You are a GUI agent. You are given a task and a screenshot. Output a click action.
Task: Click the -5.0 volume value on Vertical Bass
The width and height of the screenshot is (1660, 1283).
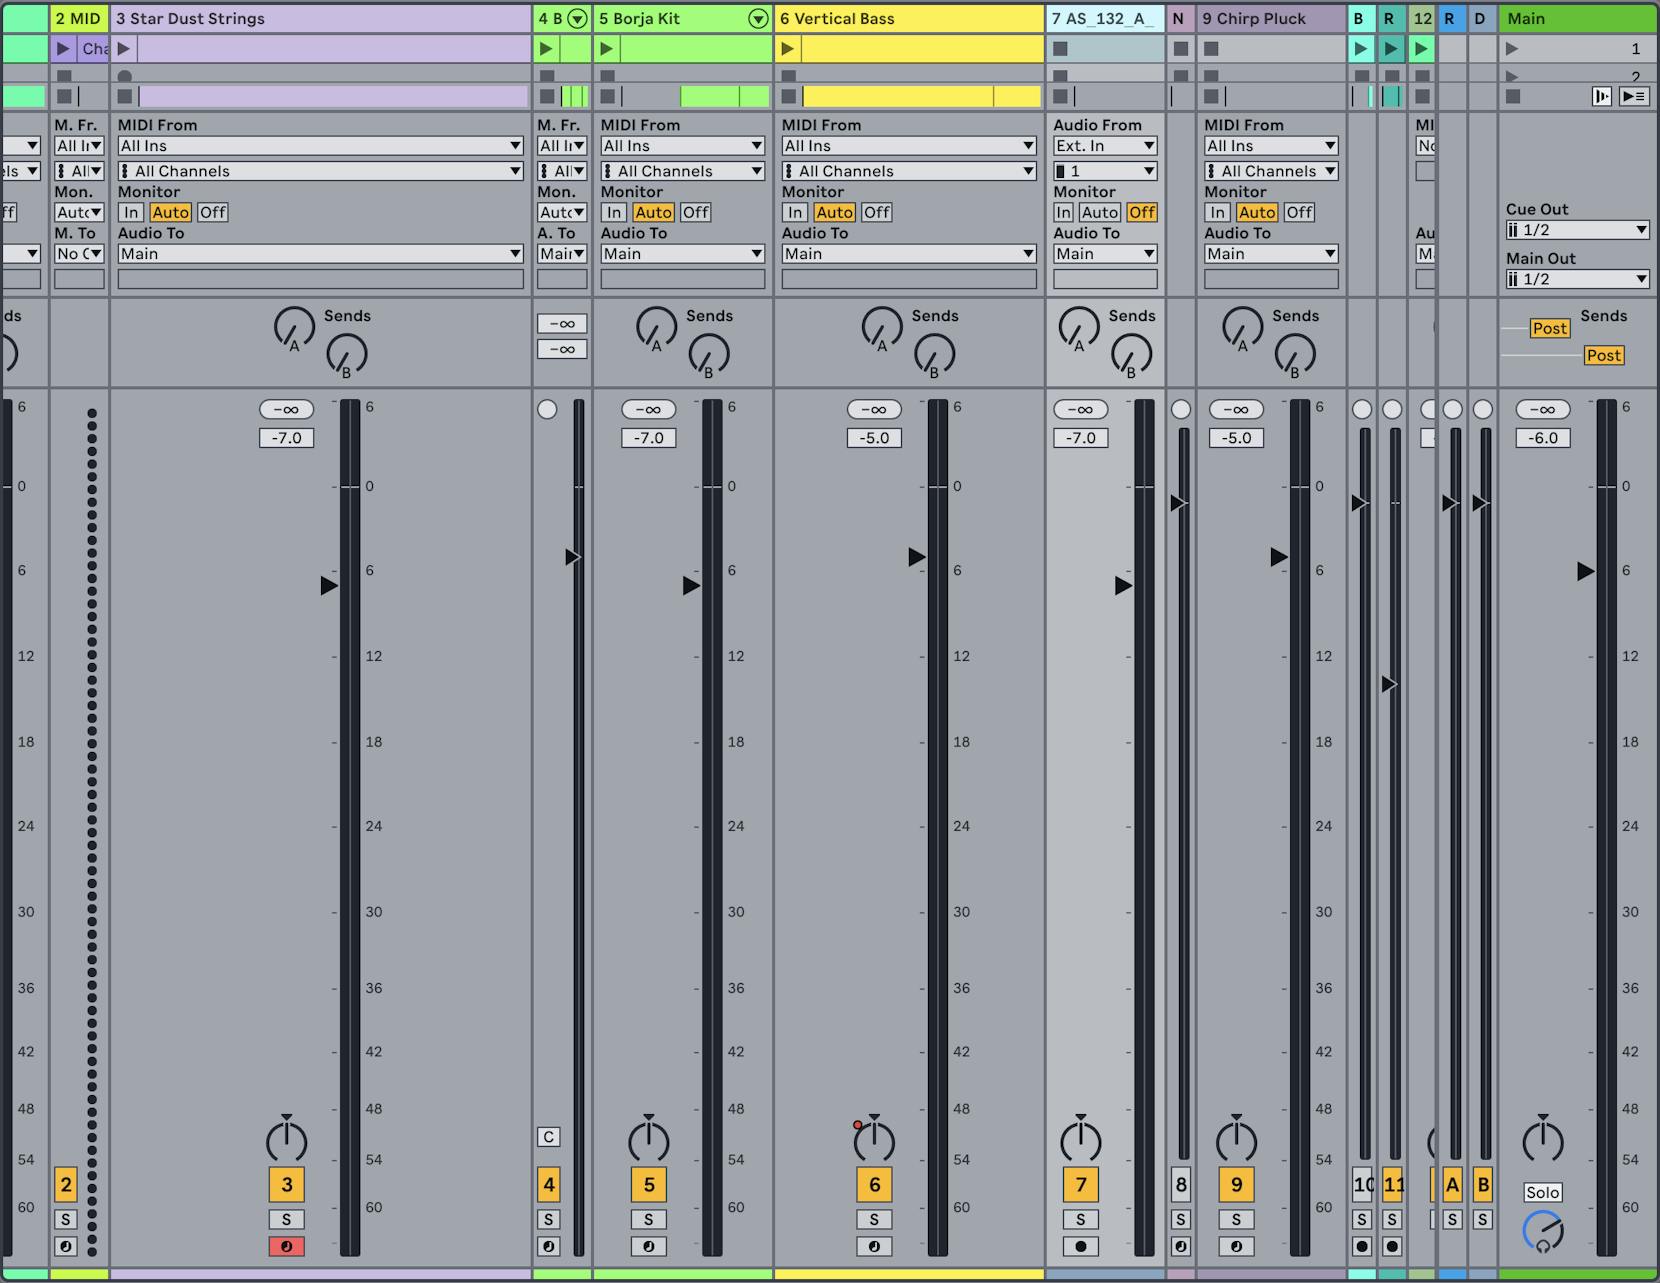(874, 437)
